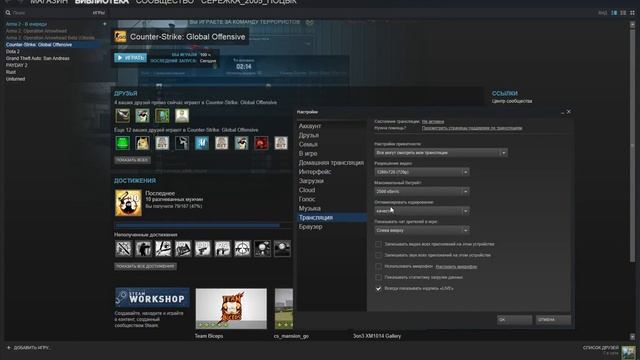Select Grand Theft Auto: San Andreas in list
640x360 pixels.
click(38, 58)
